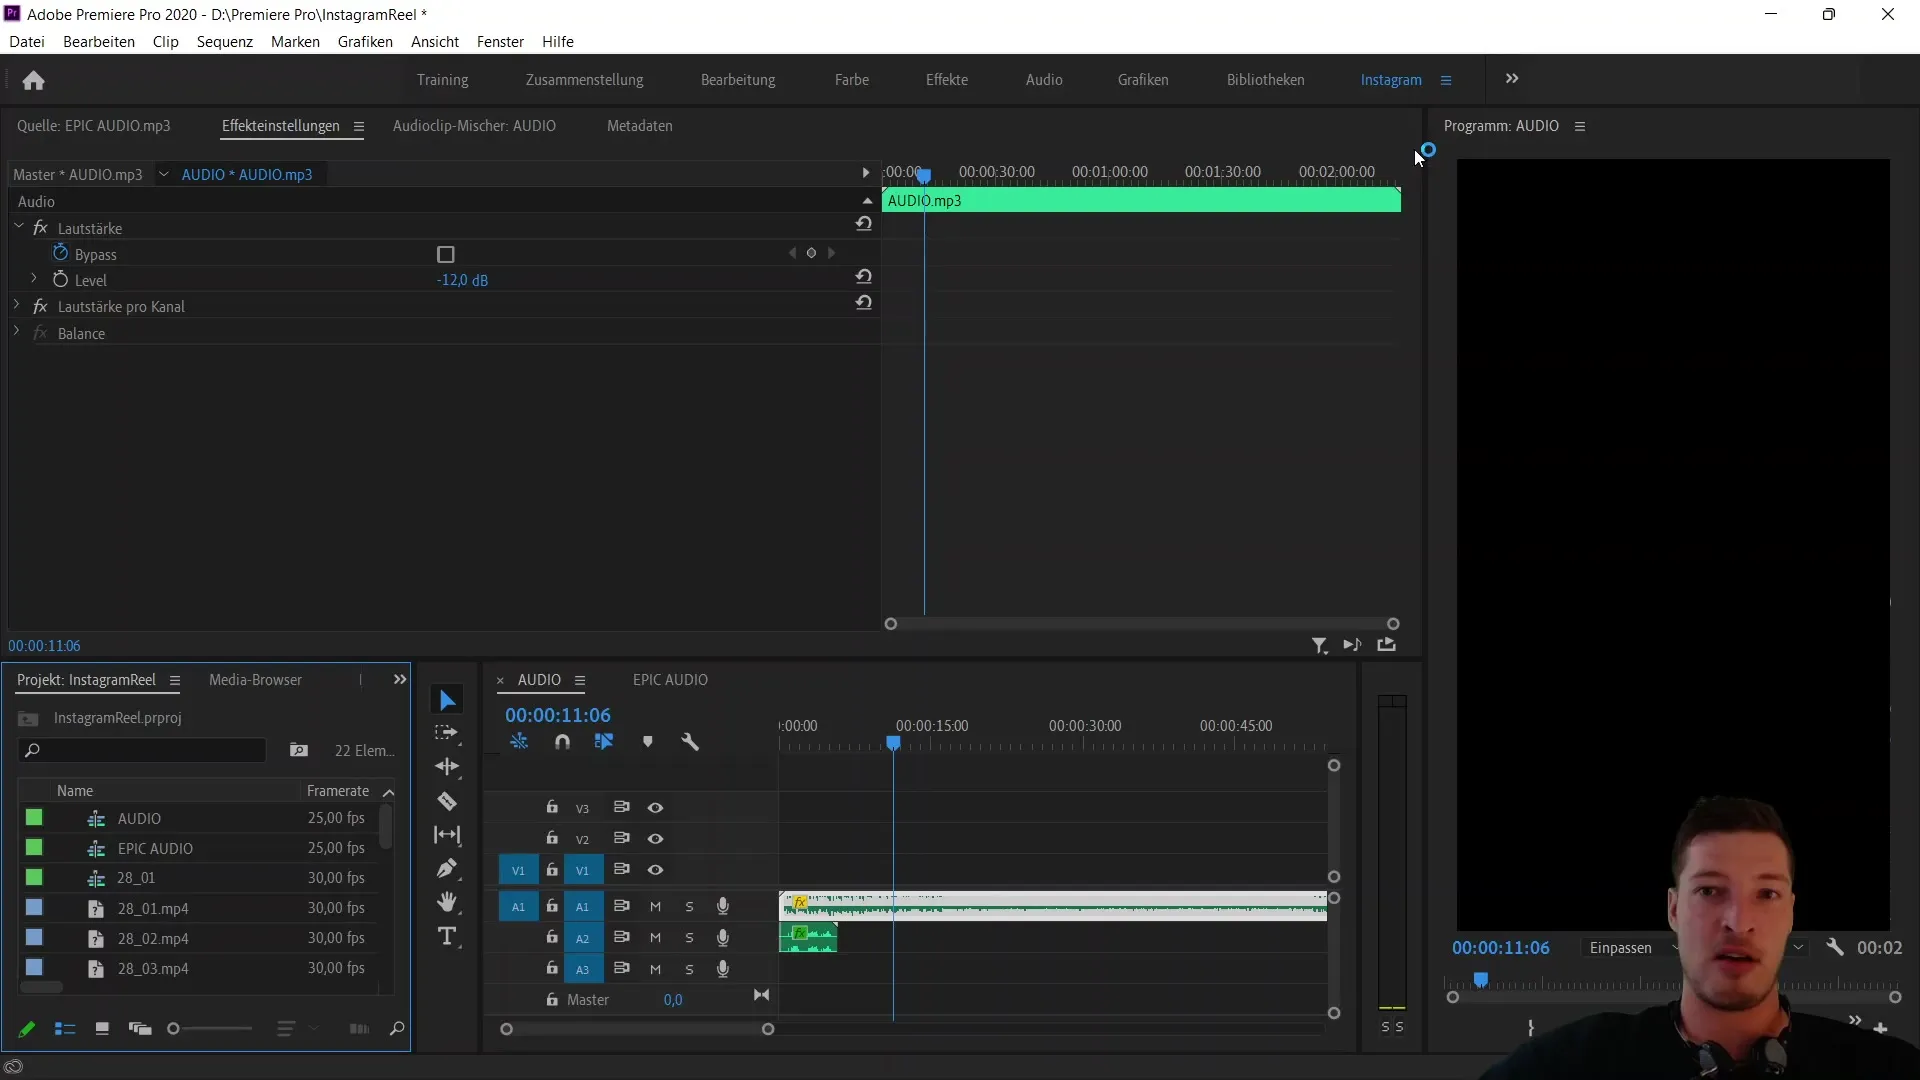Viewport: 1920px width, 1080px height.
Task: Open Program monitor settings wrench
Action: coord(1835,947)
